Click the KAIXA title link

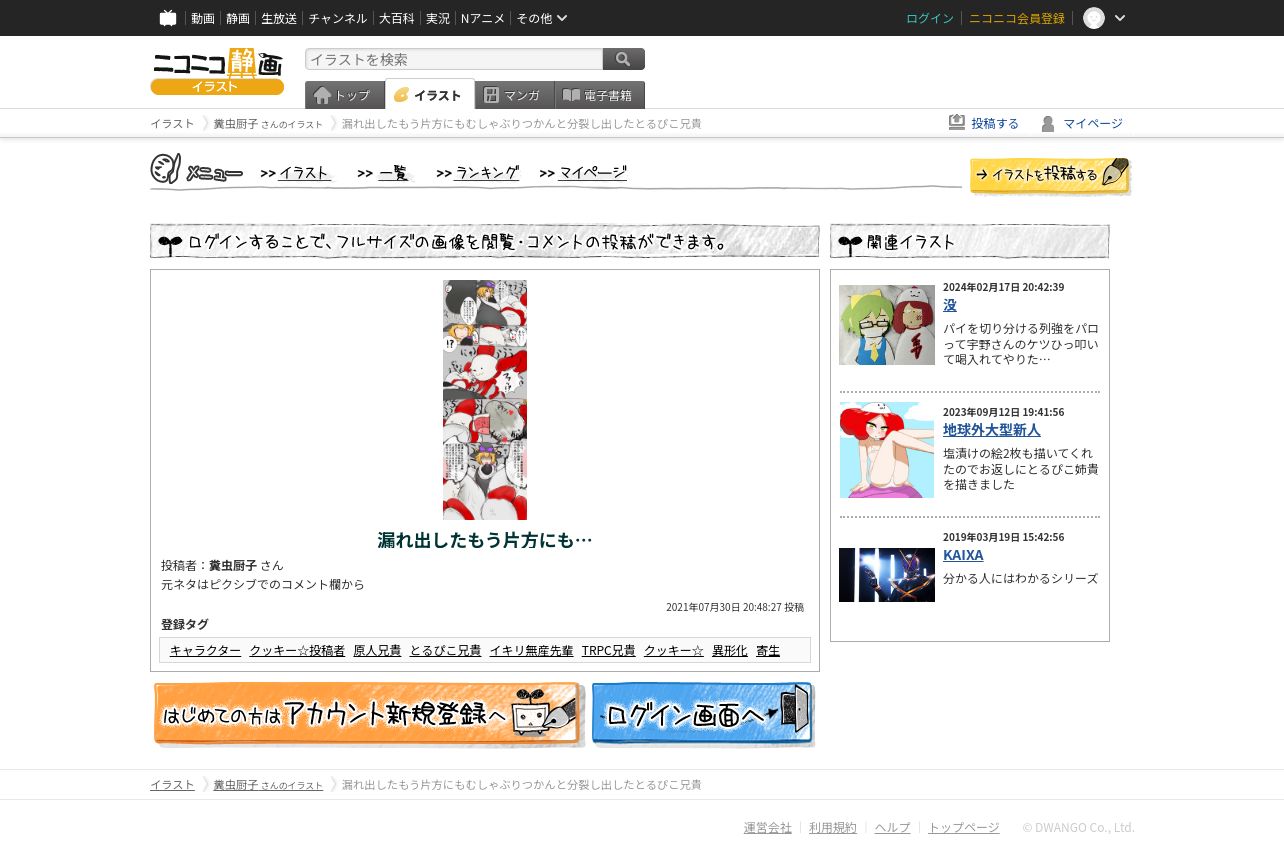click(x=963, y=555)
